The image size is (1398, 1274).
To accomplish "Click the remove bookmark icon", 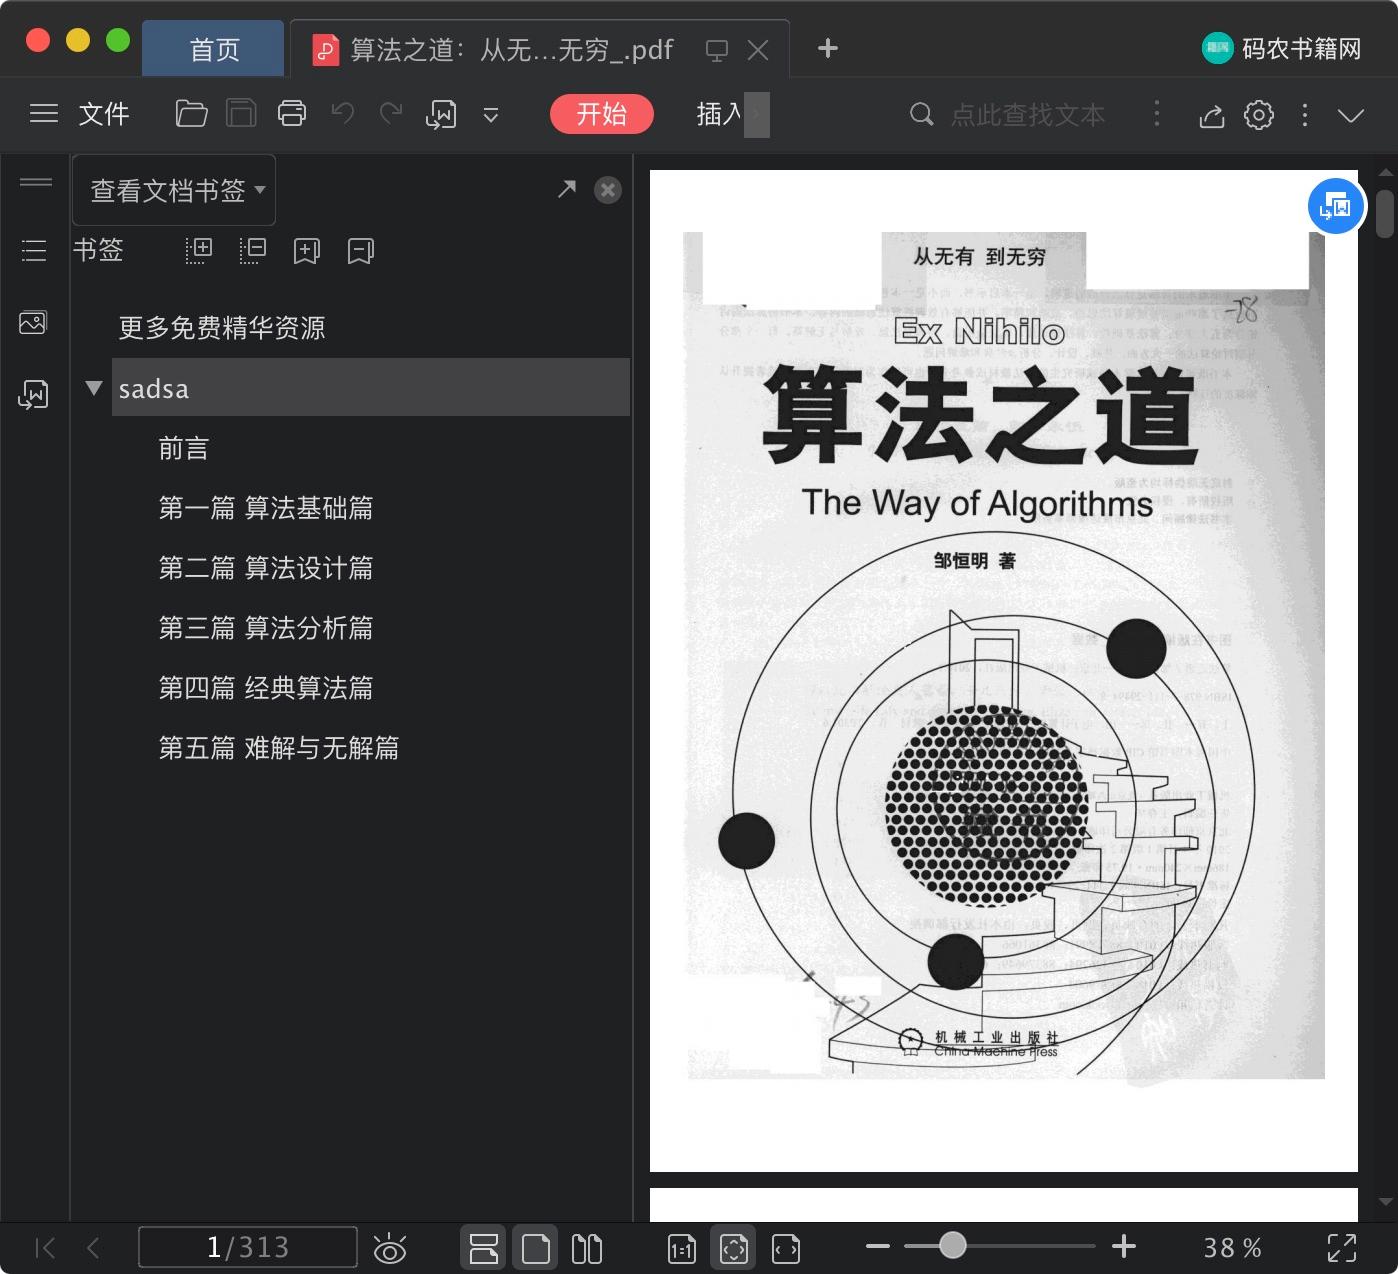I will tap(361, 251).
